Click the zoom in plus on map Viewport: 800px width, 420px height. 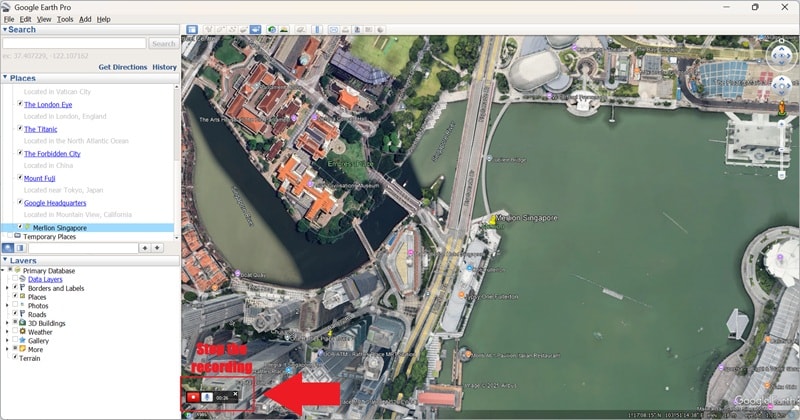point(781,124)
